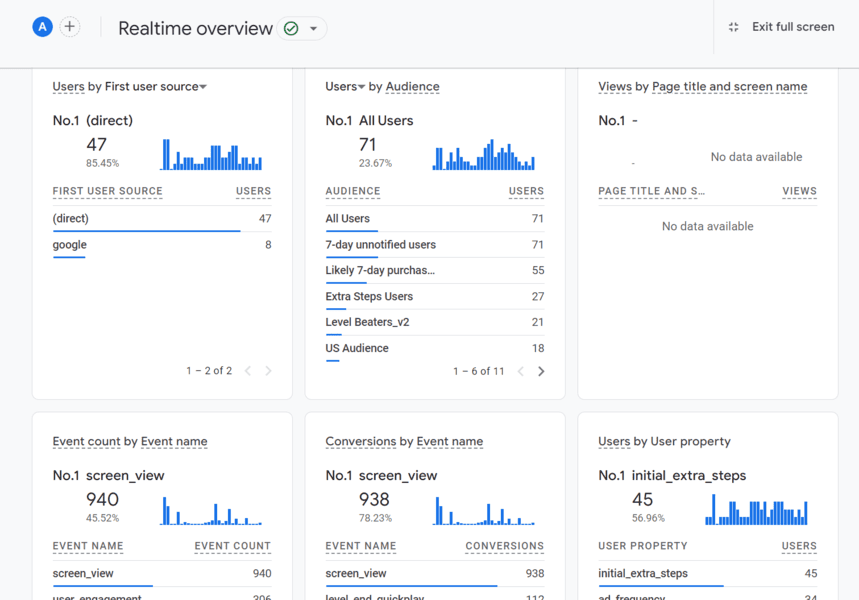Click the EVENT COUNT column header
The height and width of the screenshot is (600, 859).
pos(233,546)
